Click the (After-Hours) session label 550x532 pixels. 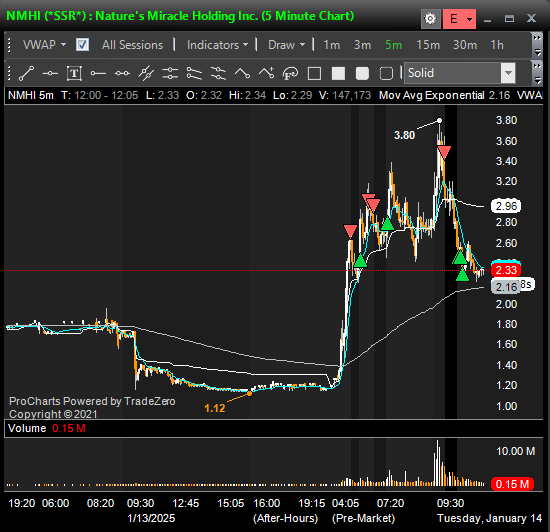pos(286,518)
